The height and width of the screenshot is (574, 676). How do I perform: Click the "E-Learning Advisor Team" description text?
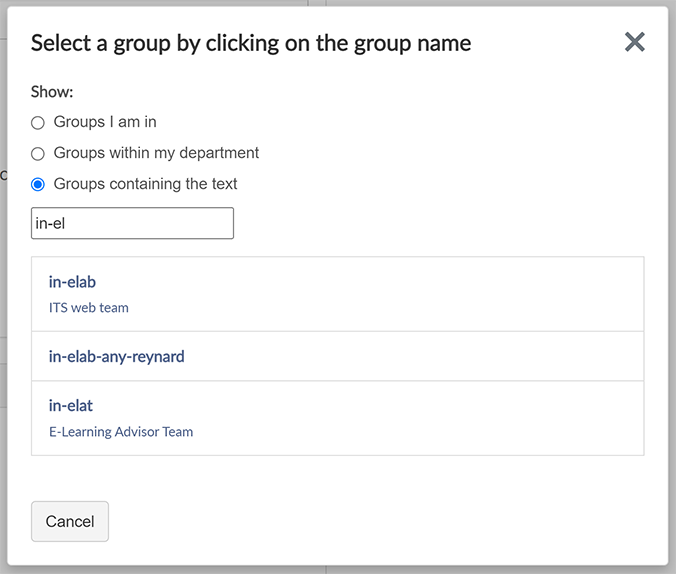click(x=120, y=432)
